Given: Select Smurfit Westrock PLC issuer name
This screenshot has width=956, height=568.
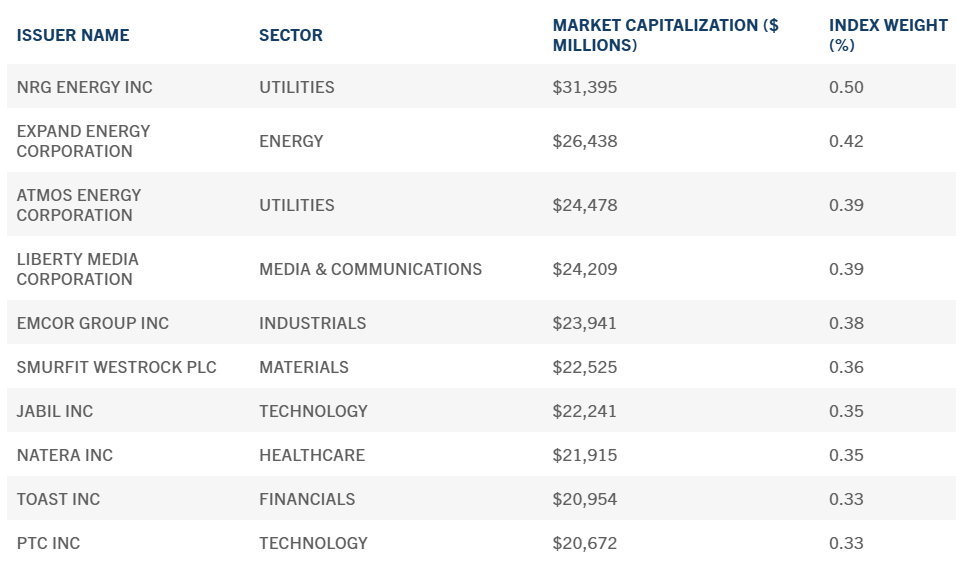Looking at the screenshot, I should point(116,367).
